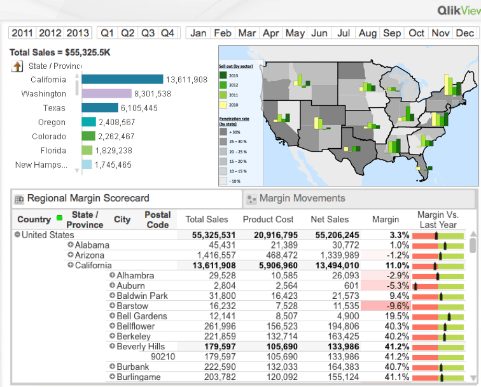Expand the Berkeley city row

(x=112, y=336)
